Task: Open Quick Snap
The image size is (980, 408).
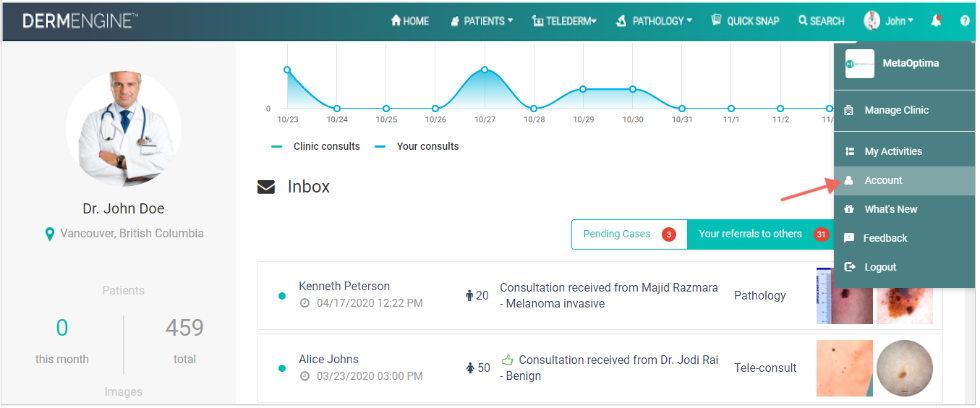Action: click(x=746, y=21)
